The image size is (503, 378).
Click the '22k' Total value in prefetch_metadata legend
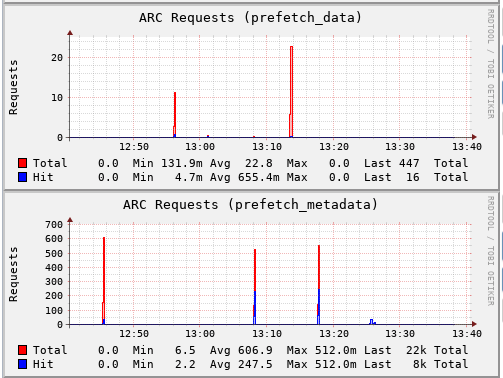click(x=416, y=350)
